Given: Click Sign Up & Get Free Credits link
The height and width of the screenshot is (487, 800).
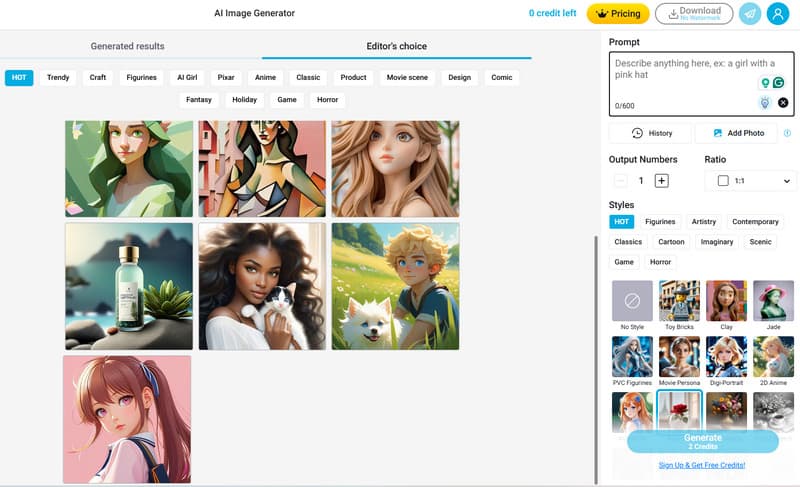Looking at the screenshot, I should 701,465.
